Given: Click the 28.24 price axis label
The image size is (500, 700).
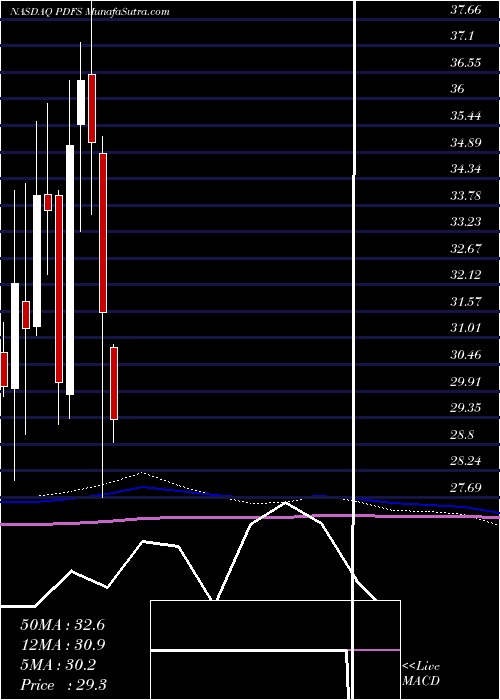Looking at the screenshot, I should coord(466,461).
